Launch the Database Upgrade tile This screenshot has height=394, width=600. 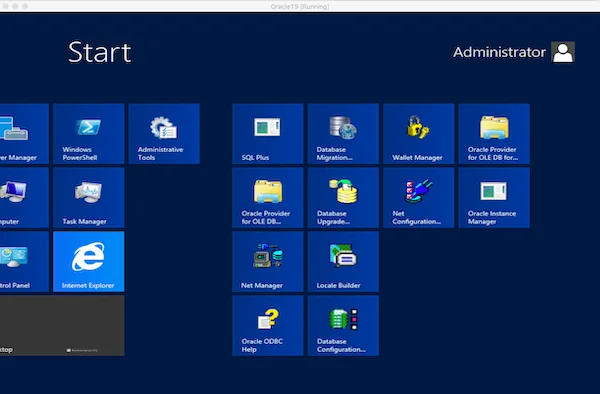[x=343, y=197]
